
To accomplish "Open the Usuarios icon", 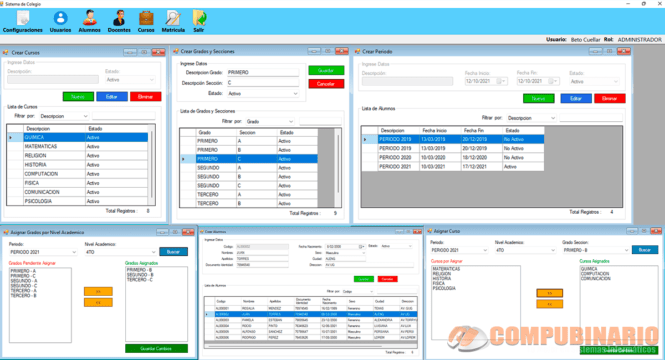I will [60, 21].
